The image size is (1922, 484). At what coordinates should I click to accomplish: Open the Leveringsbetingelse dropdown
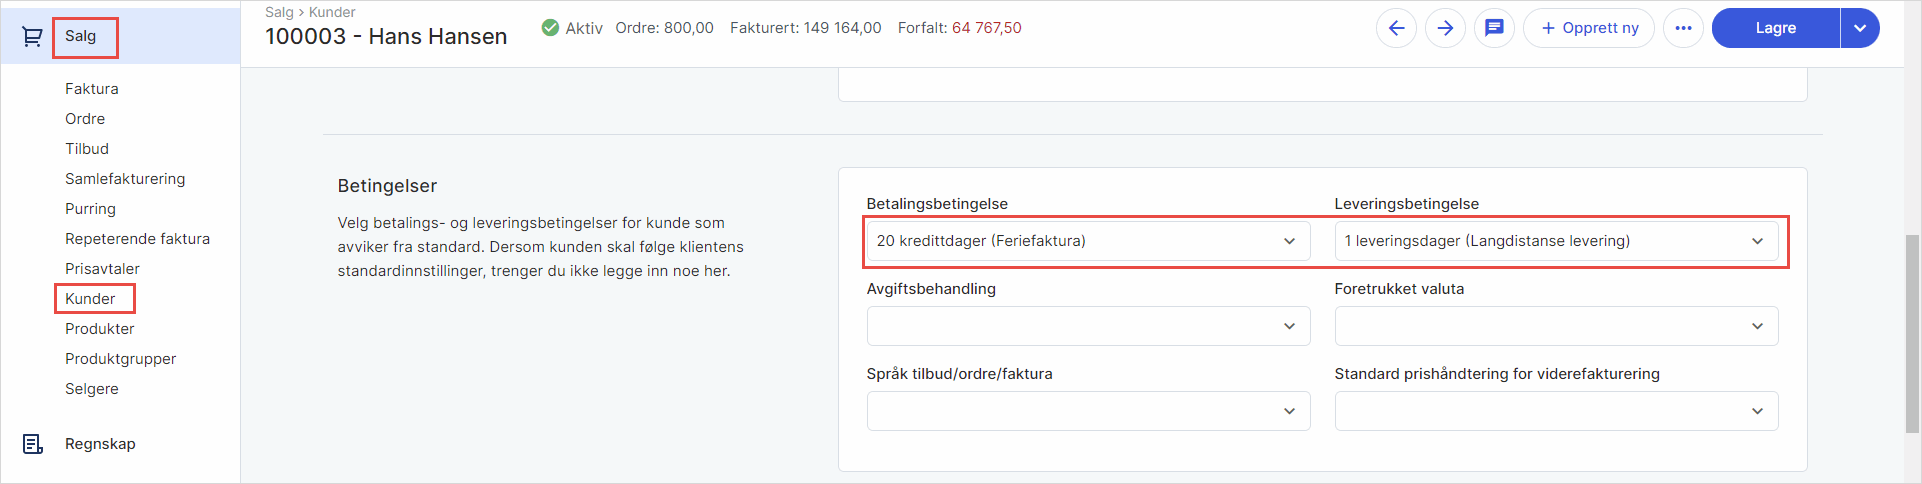(1555, 241)
